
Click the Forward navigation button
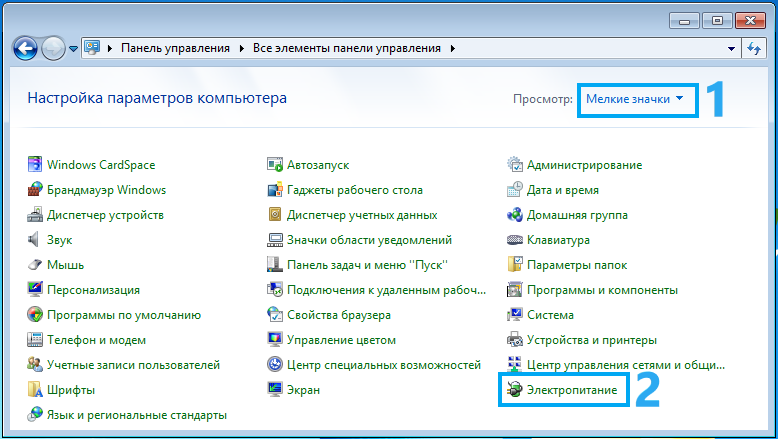54,49
